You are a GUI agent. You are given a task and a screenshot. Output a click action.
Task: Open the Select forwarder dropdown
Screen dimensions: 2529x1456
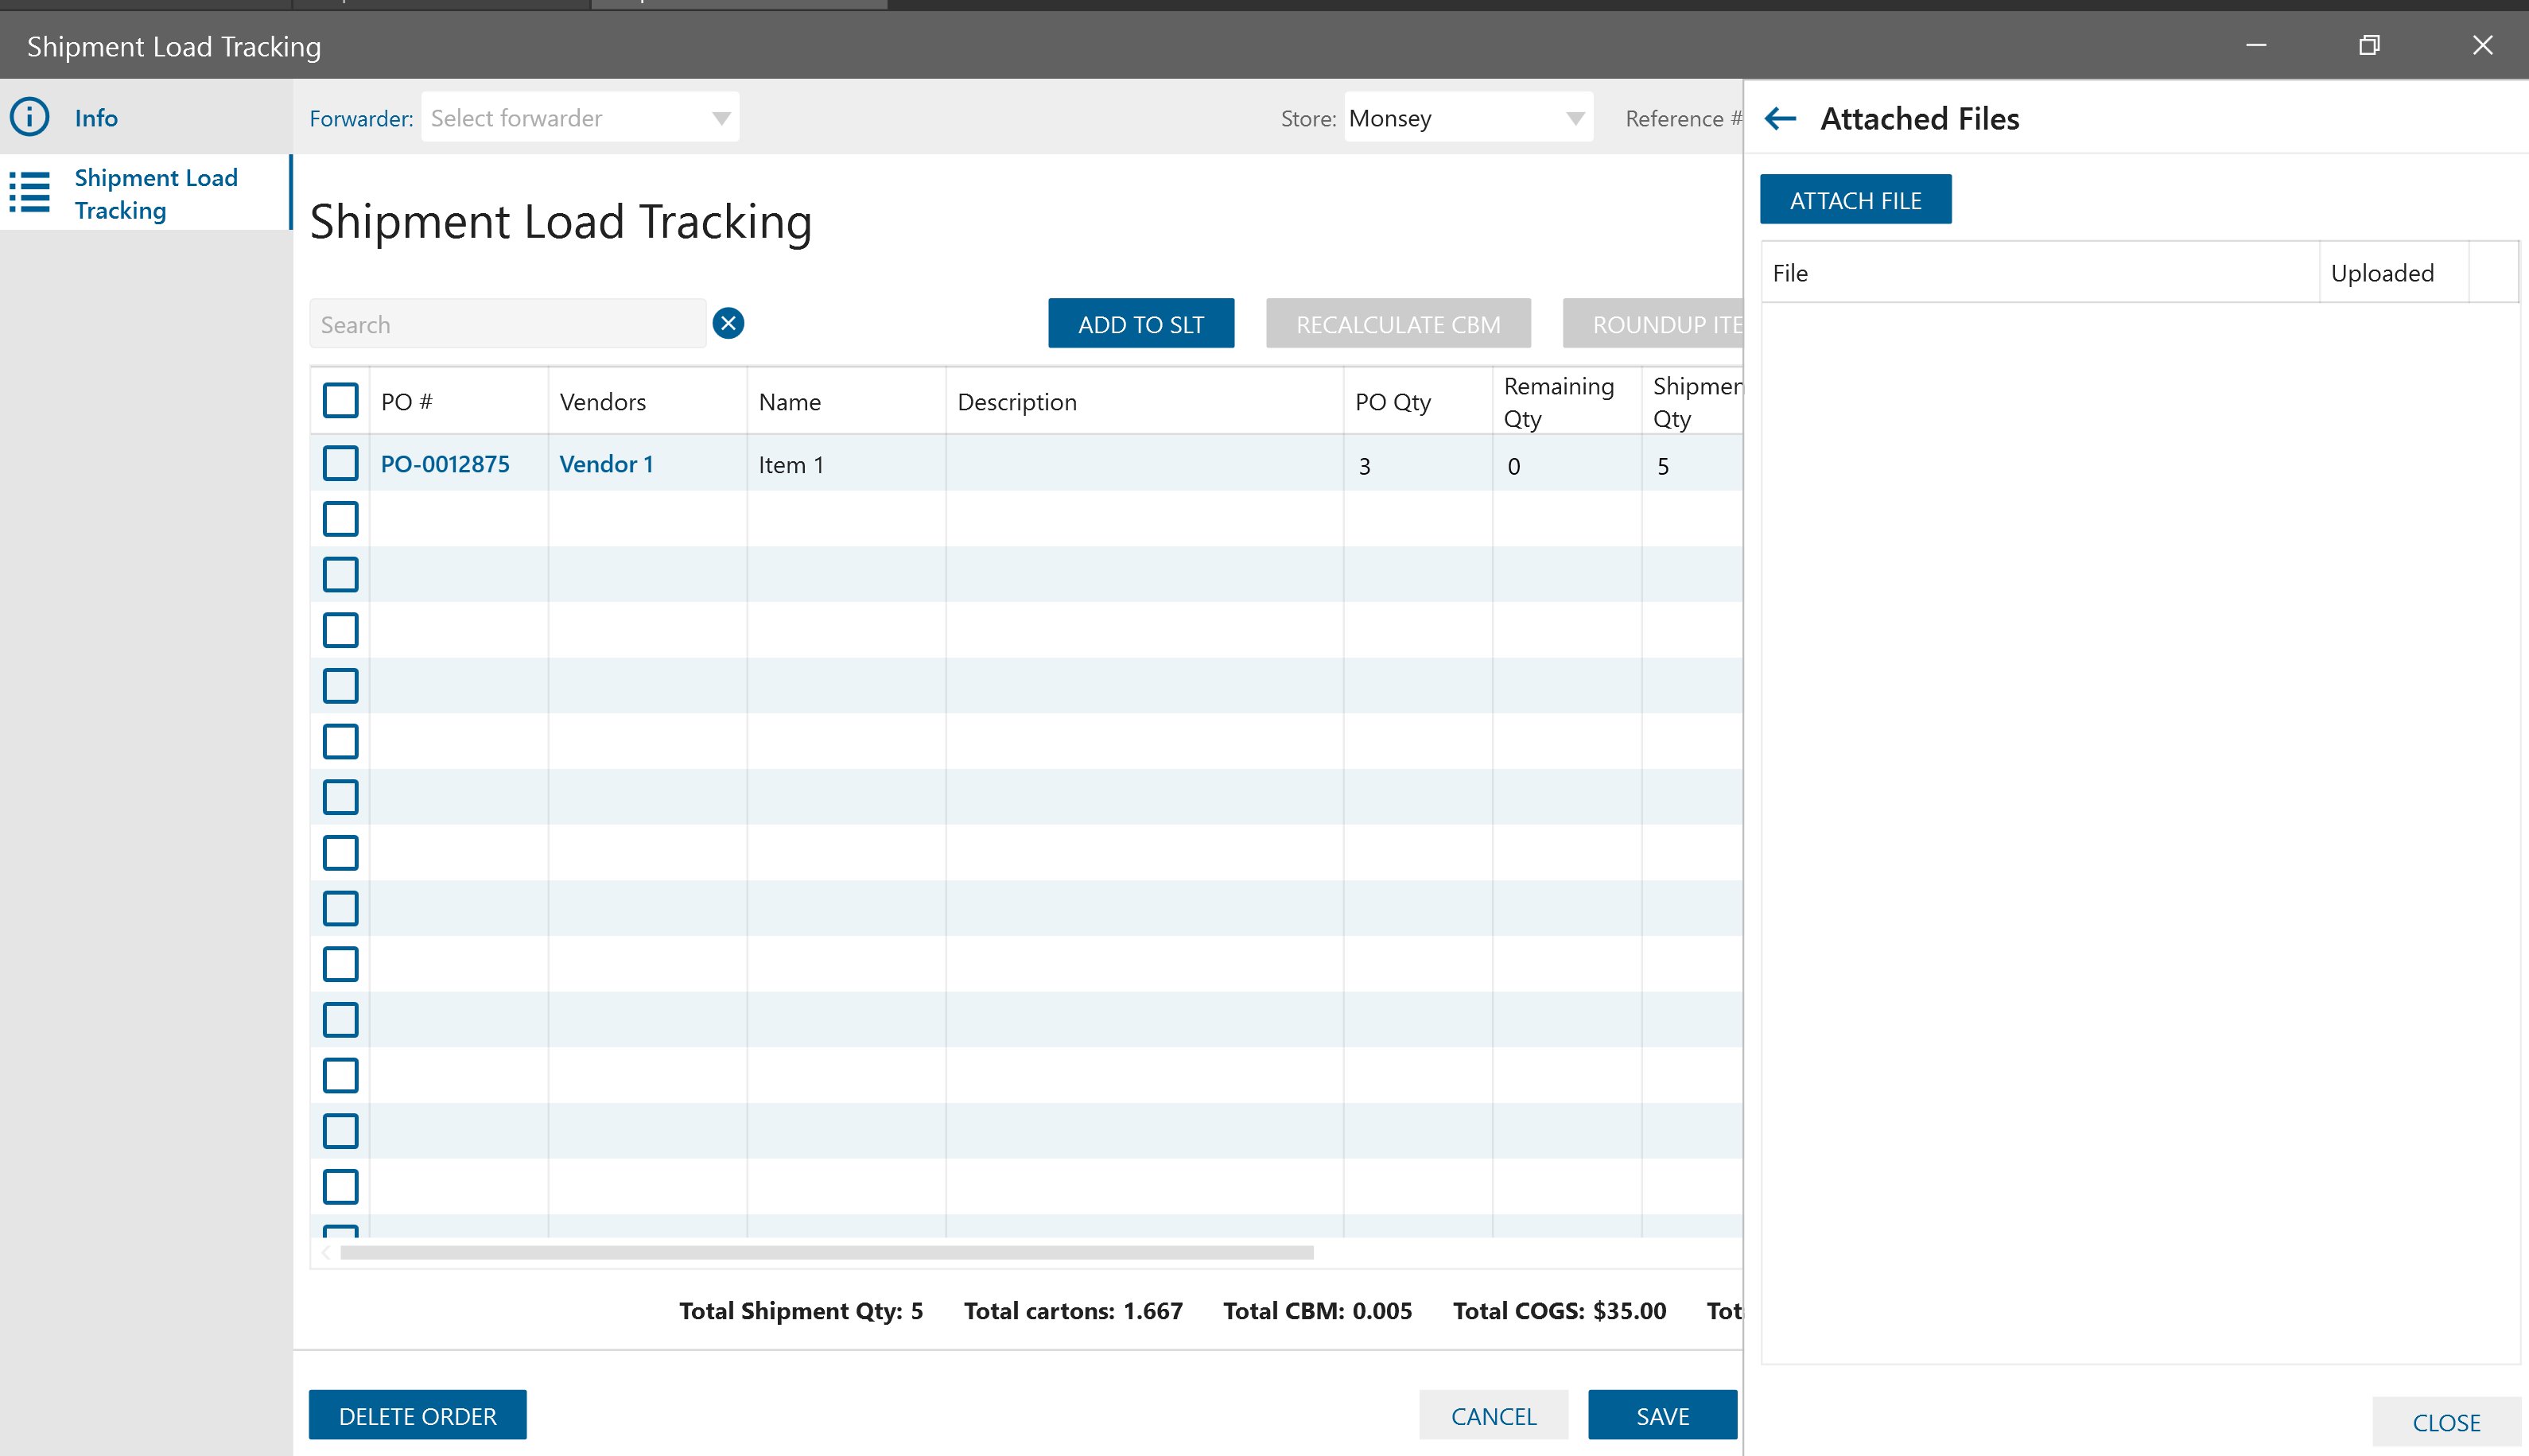pyautogui.click(x=721, y=118)
